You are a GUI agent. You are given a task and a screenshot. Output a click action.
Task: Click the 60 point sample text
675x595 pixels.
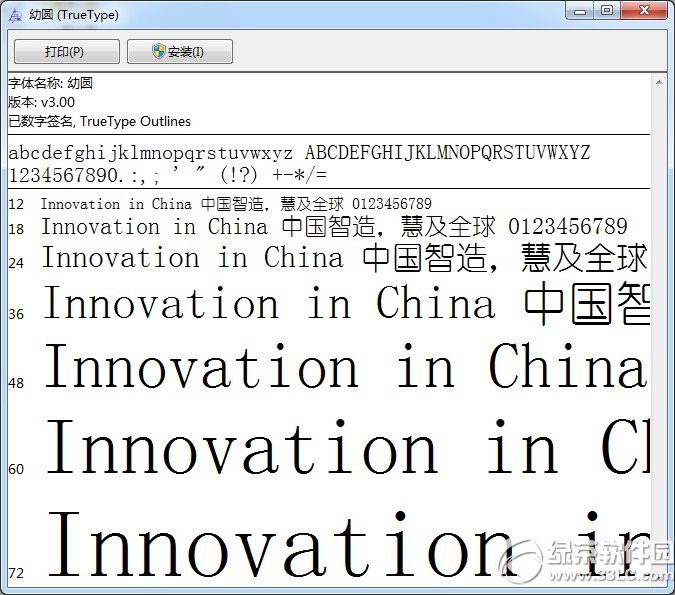[348, 446]
